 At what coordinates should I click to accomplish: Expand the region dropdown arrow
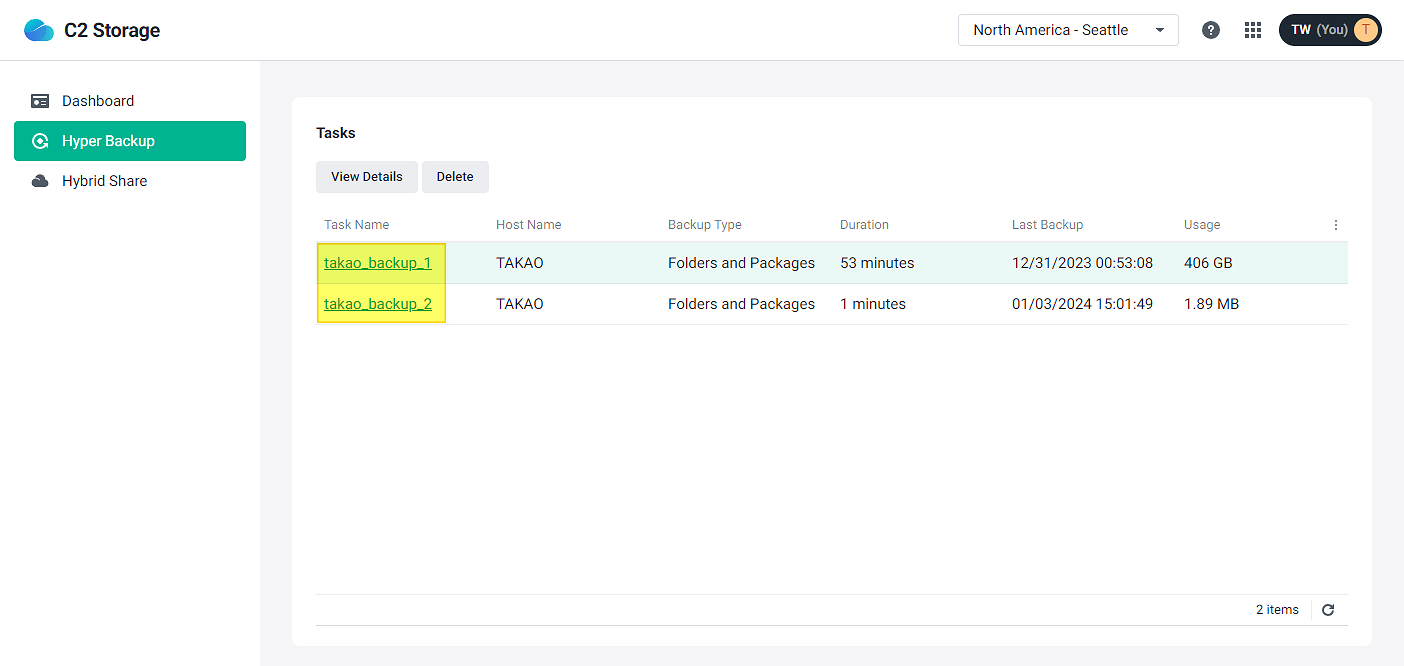click(1160, 29)
